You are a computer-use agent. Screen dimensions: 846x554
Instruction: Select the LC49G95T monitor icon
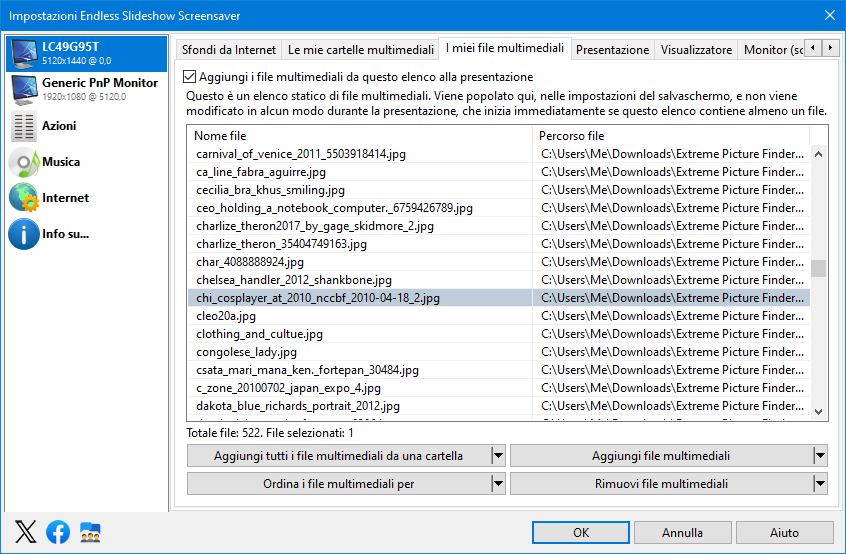click(24, 54)
